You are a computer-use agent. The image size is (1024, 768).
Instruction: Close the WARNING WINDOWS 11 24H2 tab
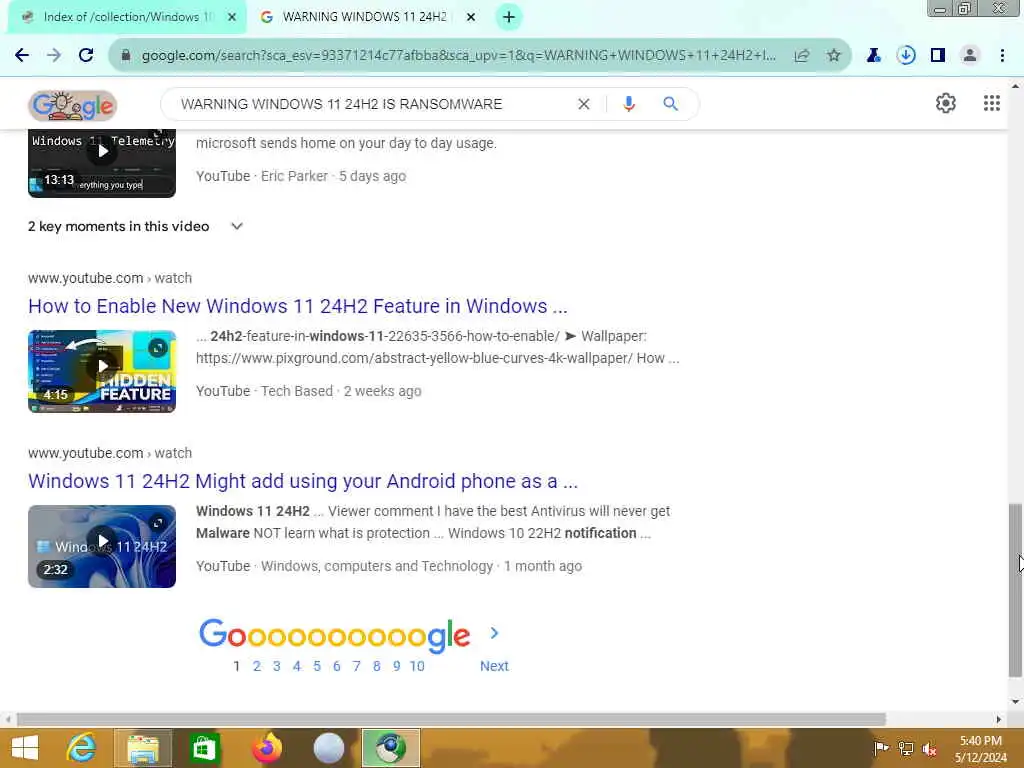tap(471, 17)
